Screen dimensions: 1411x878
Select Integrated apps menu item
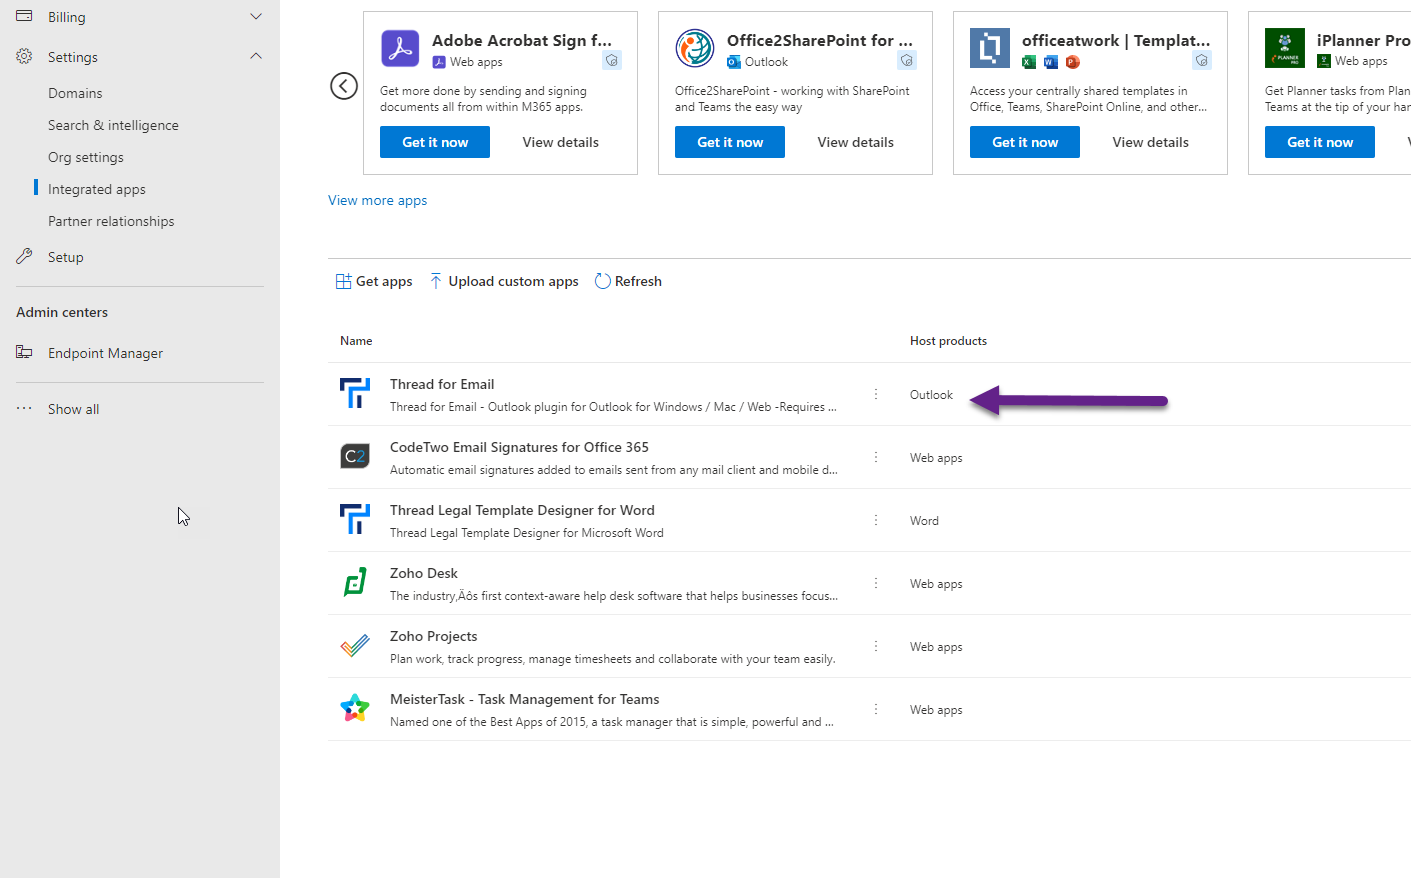97,189
